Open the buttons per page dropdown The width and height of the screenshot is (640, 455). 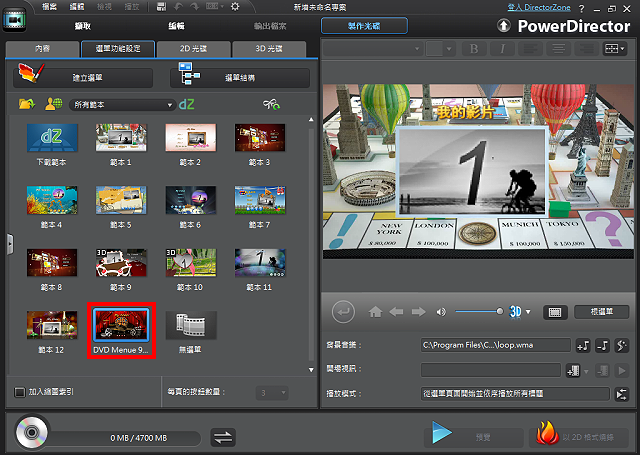click(x=272, y=393)
